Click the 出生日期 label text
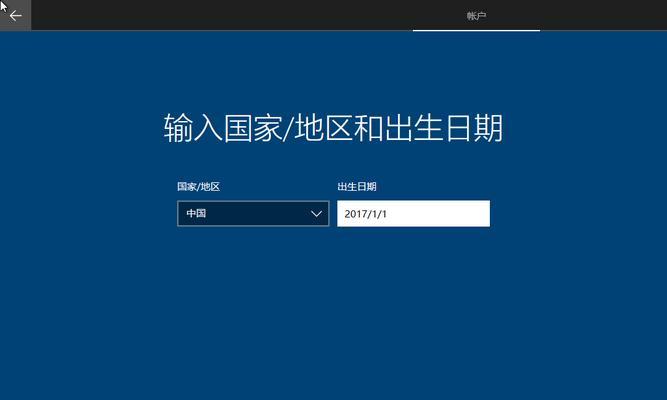Image resolution: width=667 pixels, height=400 pixels. (x=356, y=186)
